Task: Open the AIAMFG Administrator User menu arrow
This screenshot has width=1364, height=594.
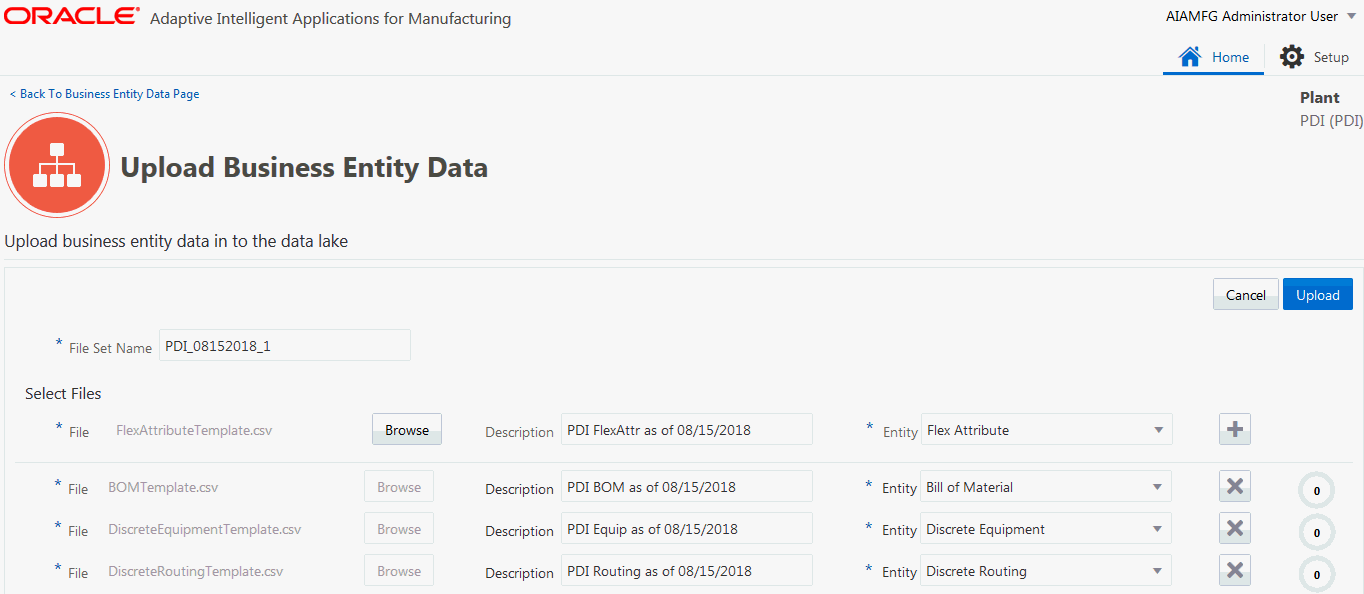Action: pyautogui.click(x=1352, y=17)
